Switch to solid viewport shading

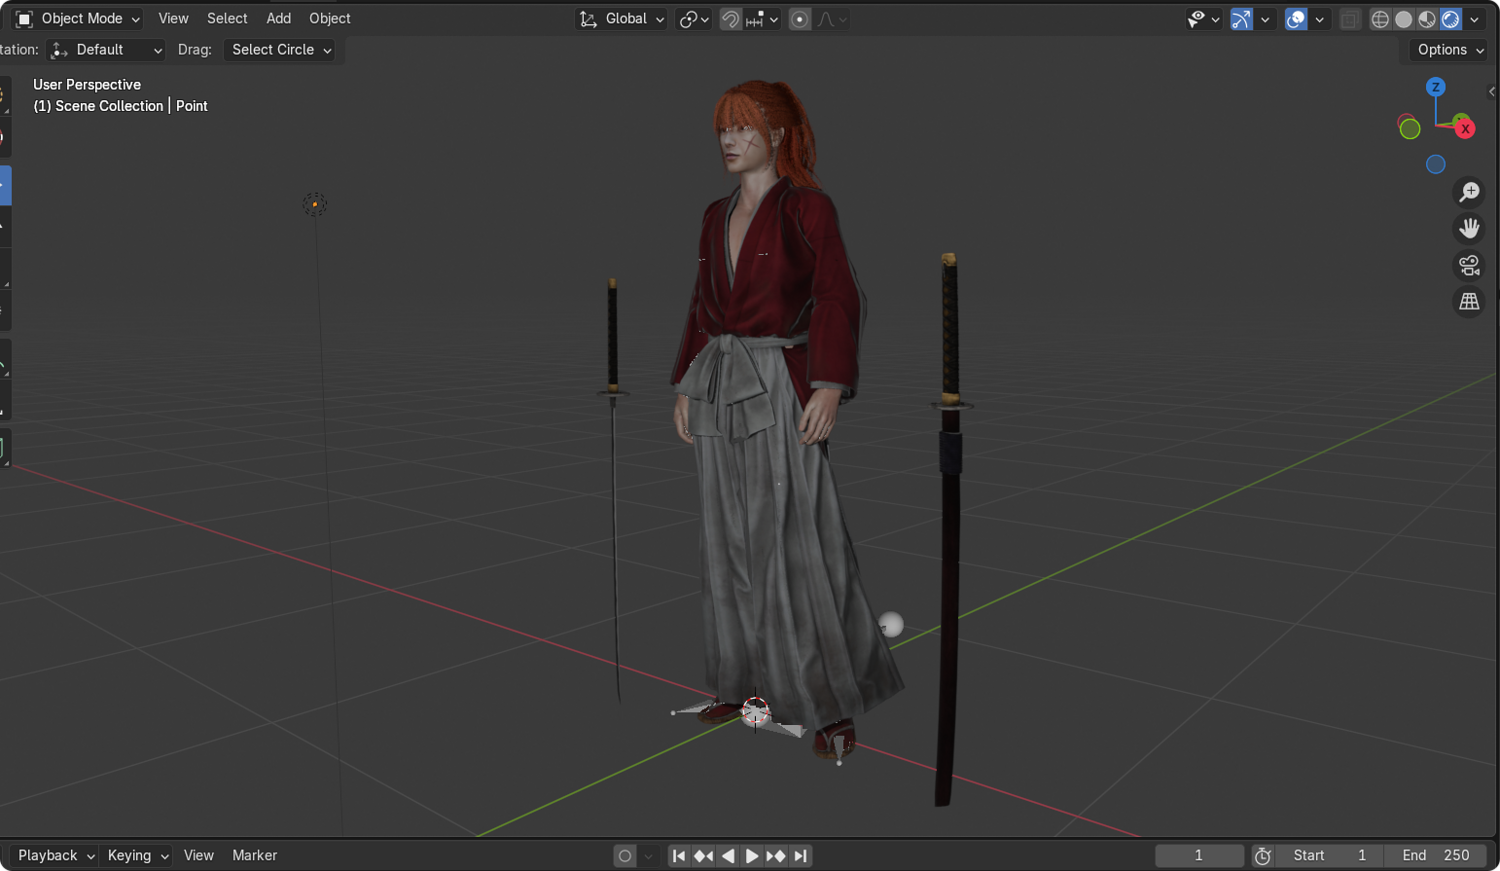click(x=1404, y=19)
